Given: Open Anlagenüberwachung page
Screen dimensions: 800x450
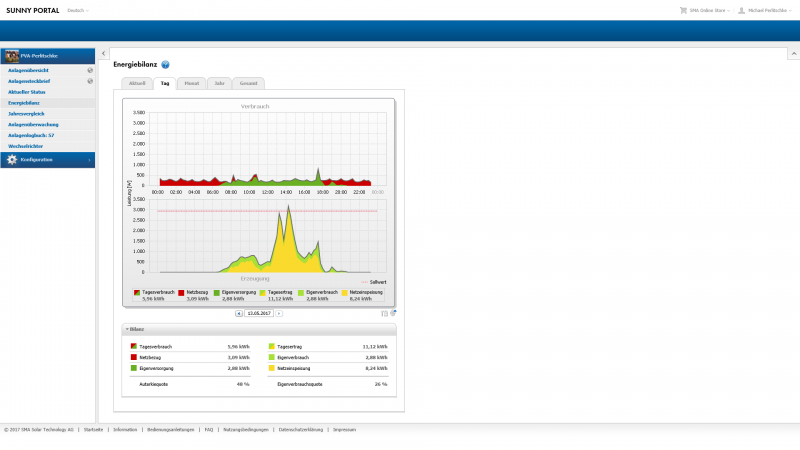Looking at the screenshot, I should point(33,124).
